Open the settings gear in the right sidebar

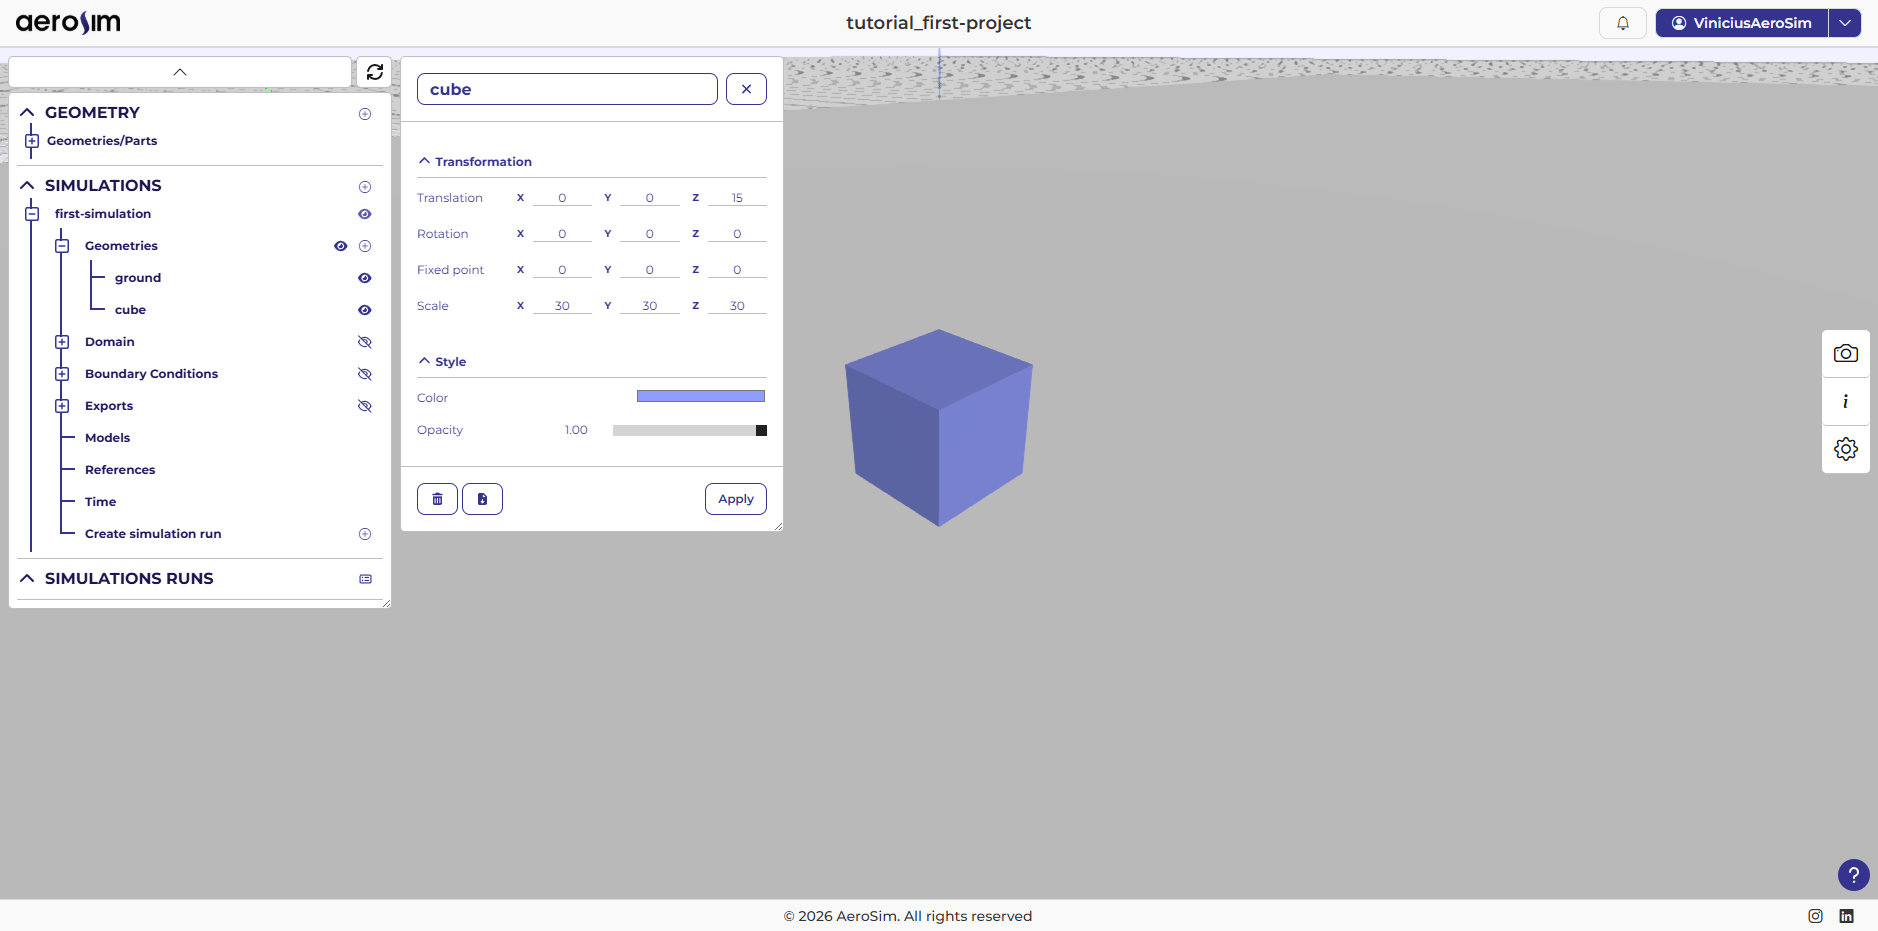point(1845,449)
